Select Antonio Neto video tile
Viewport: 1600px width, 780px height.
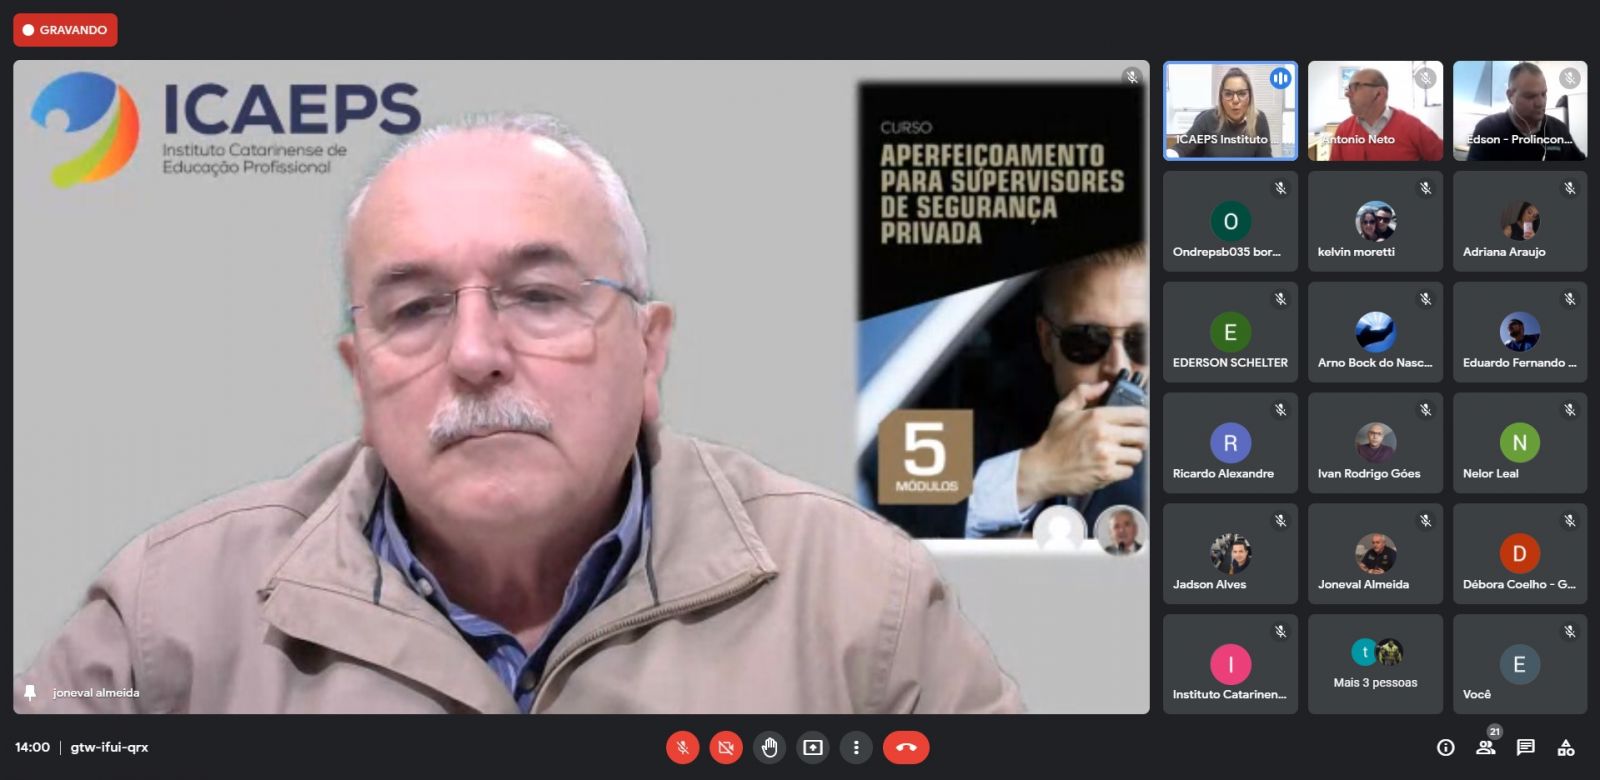[x=1375, y=111]
